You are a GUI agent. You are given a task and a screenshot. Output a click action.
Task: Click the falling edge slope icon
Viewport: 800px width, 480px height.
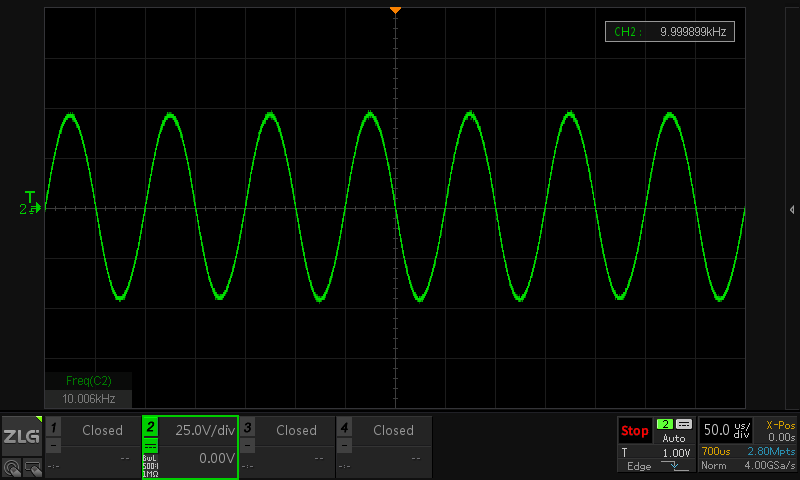click(x=675, y=466)
